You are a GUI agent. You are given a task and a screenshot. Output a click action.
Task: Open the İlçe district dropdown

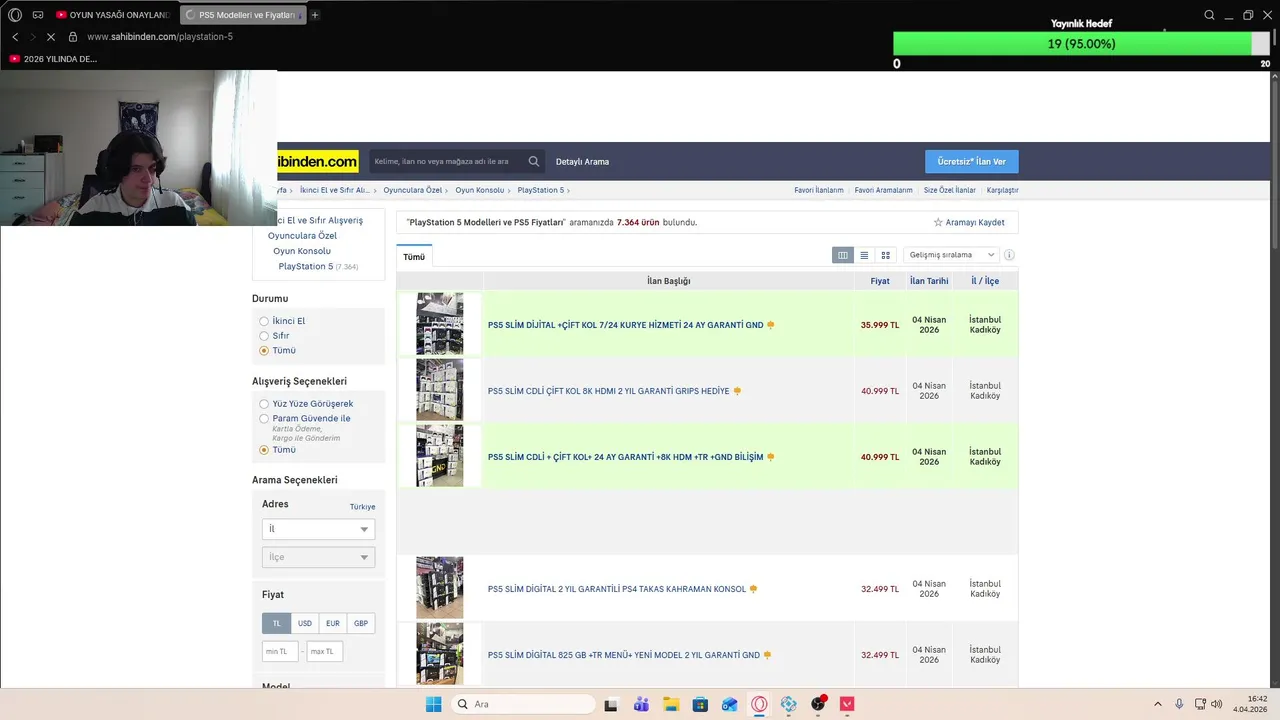pyautogui.click(x=318, y=557)
